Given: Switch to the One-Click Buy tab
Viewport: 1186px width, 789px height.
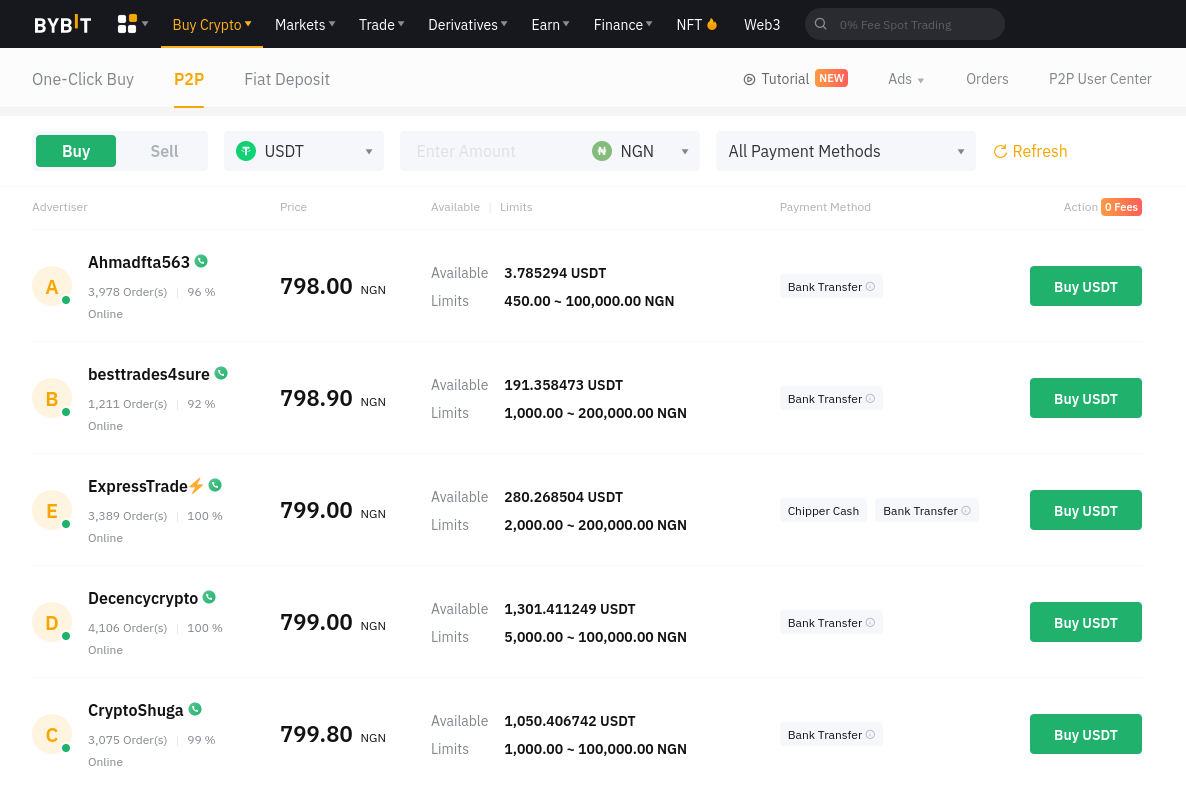Looking at the screenshot, I should pos(82,79).
